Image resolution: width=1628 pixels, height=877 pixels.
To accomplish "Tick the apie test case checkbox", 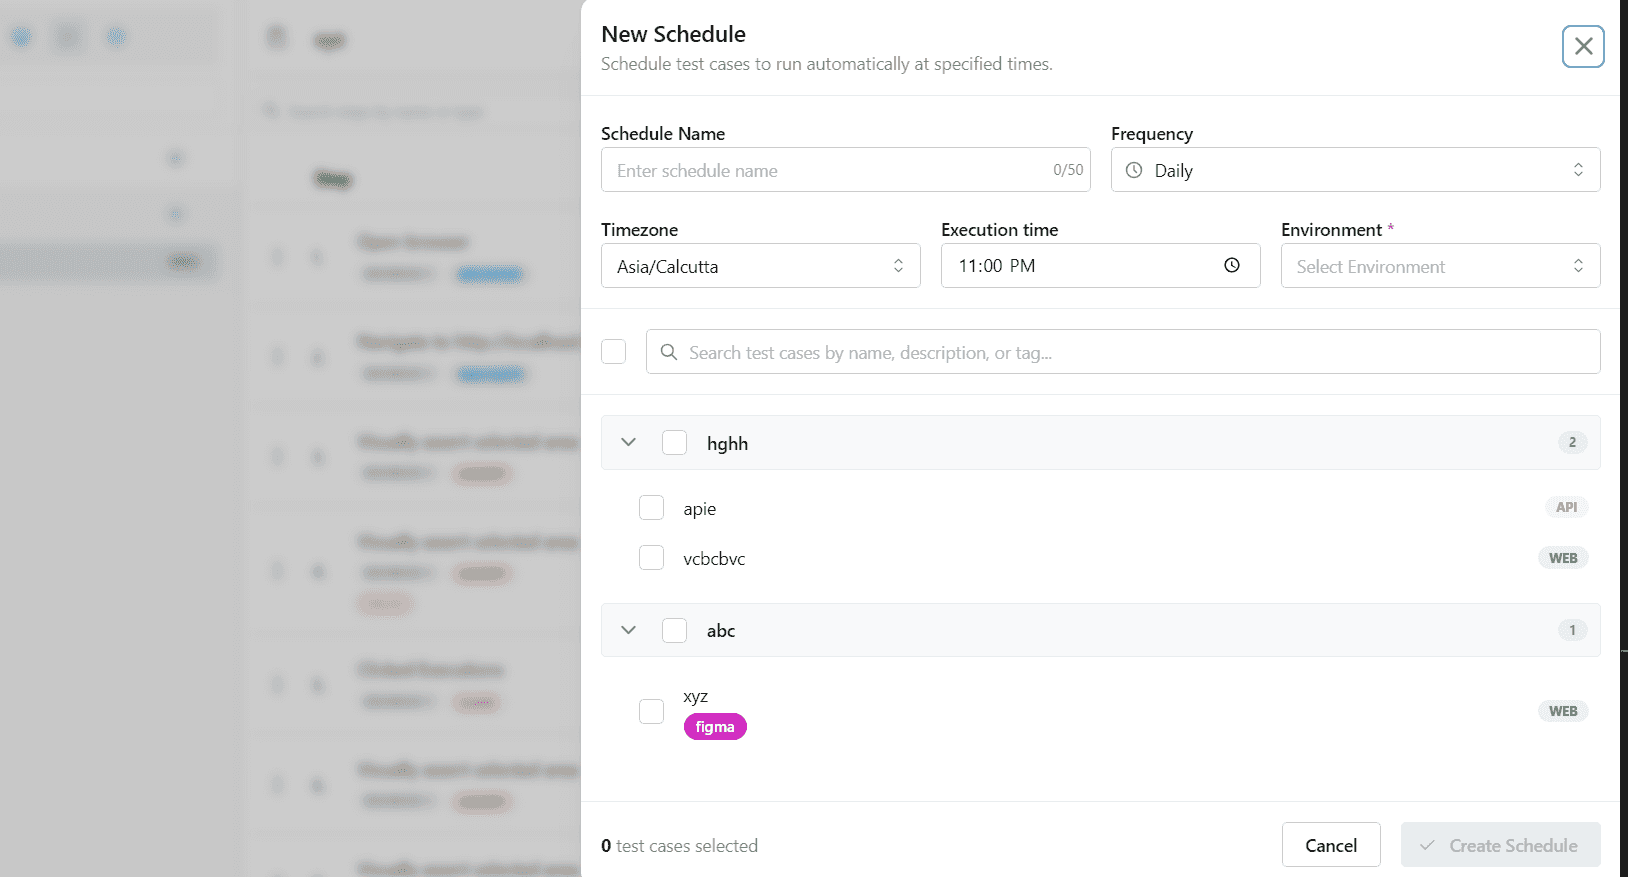I will (651, 508).
